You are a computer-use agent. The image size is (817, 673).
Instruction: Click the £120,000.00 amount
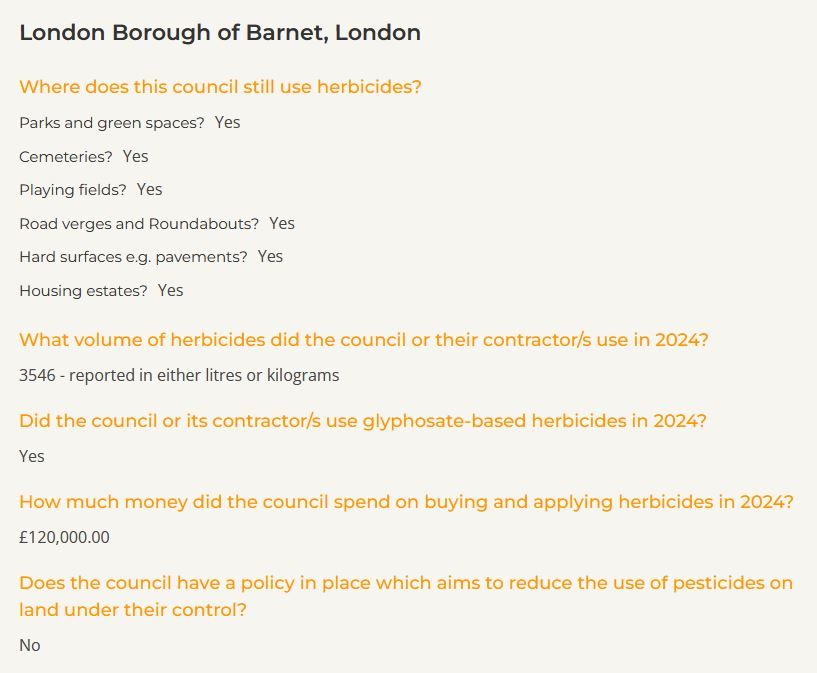tap(64, 538)
